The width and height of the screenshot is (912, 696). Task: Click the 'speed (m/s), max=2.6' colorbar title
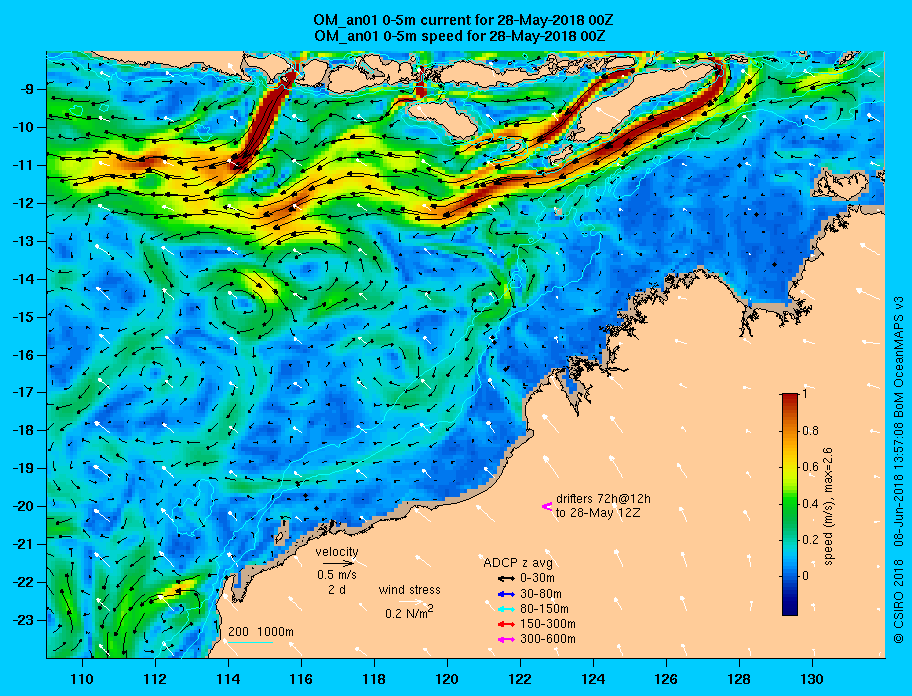829,506
